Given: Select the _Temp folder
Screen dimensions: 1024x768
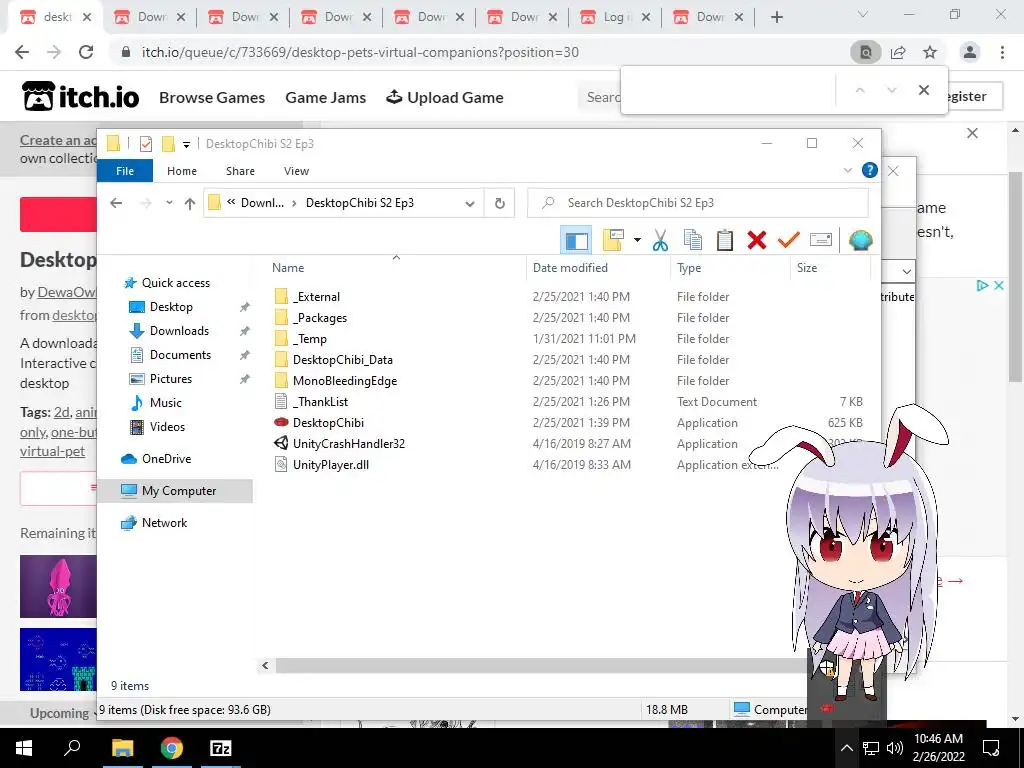Looking at the screenshot, I should pos(310,339).
